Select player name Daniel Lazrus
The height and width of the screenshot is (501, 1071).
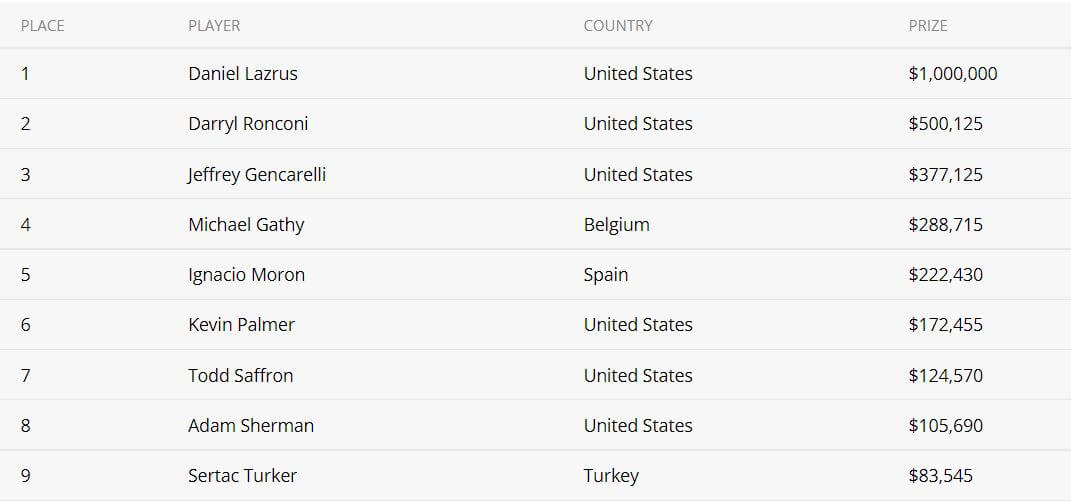tap(242, 74)
